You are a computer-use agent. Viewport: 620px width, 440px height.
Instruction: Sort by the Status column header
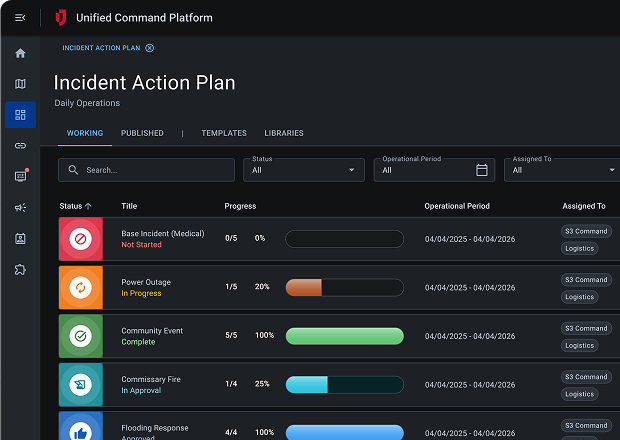tap(75, 206)
